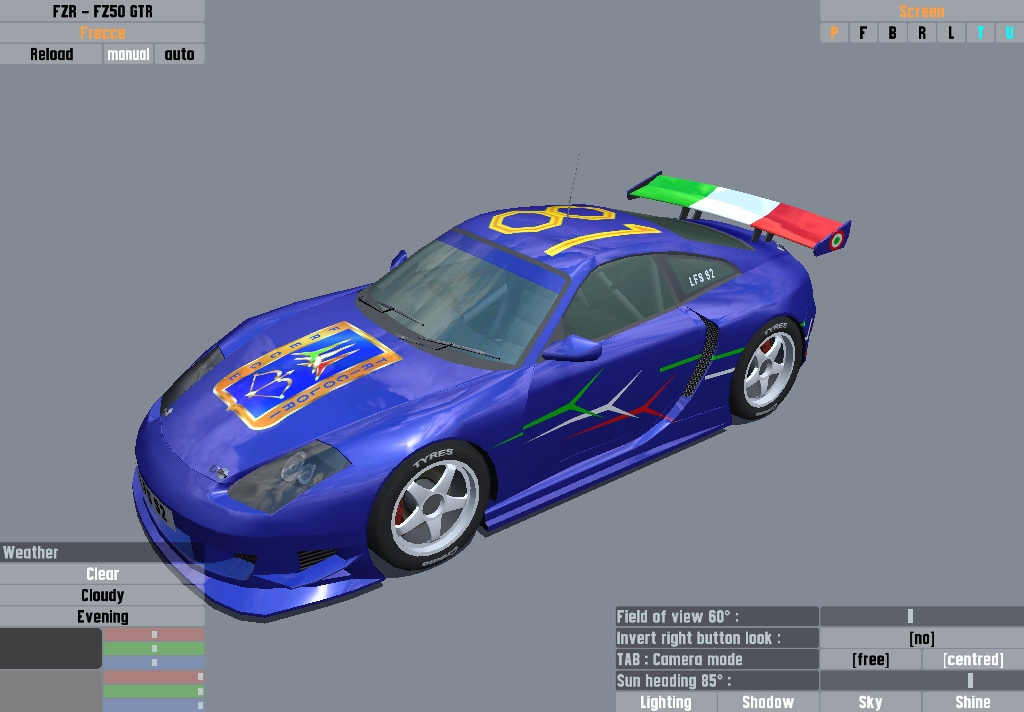Select the L screen option
Image resolution: width=1024 pixels, height=712 pixels.
pos(951,33)
